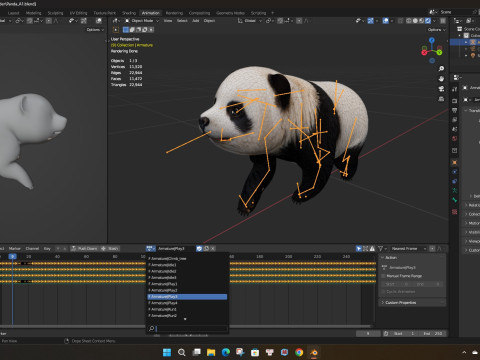The height and width of the screenshot is (360, 480).
Task: Click the red X axis on navigation gizmo
Action: 424,53
